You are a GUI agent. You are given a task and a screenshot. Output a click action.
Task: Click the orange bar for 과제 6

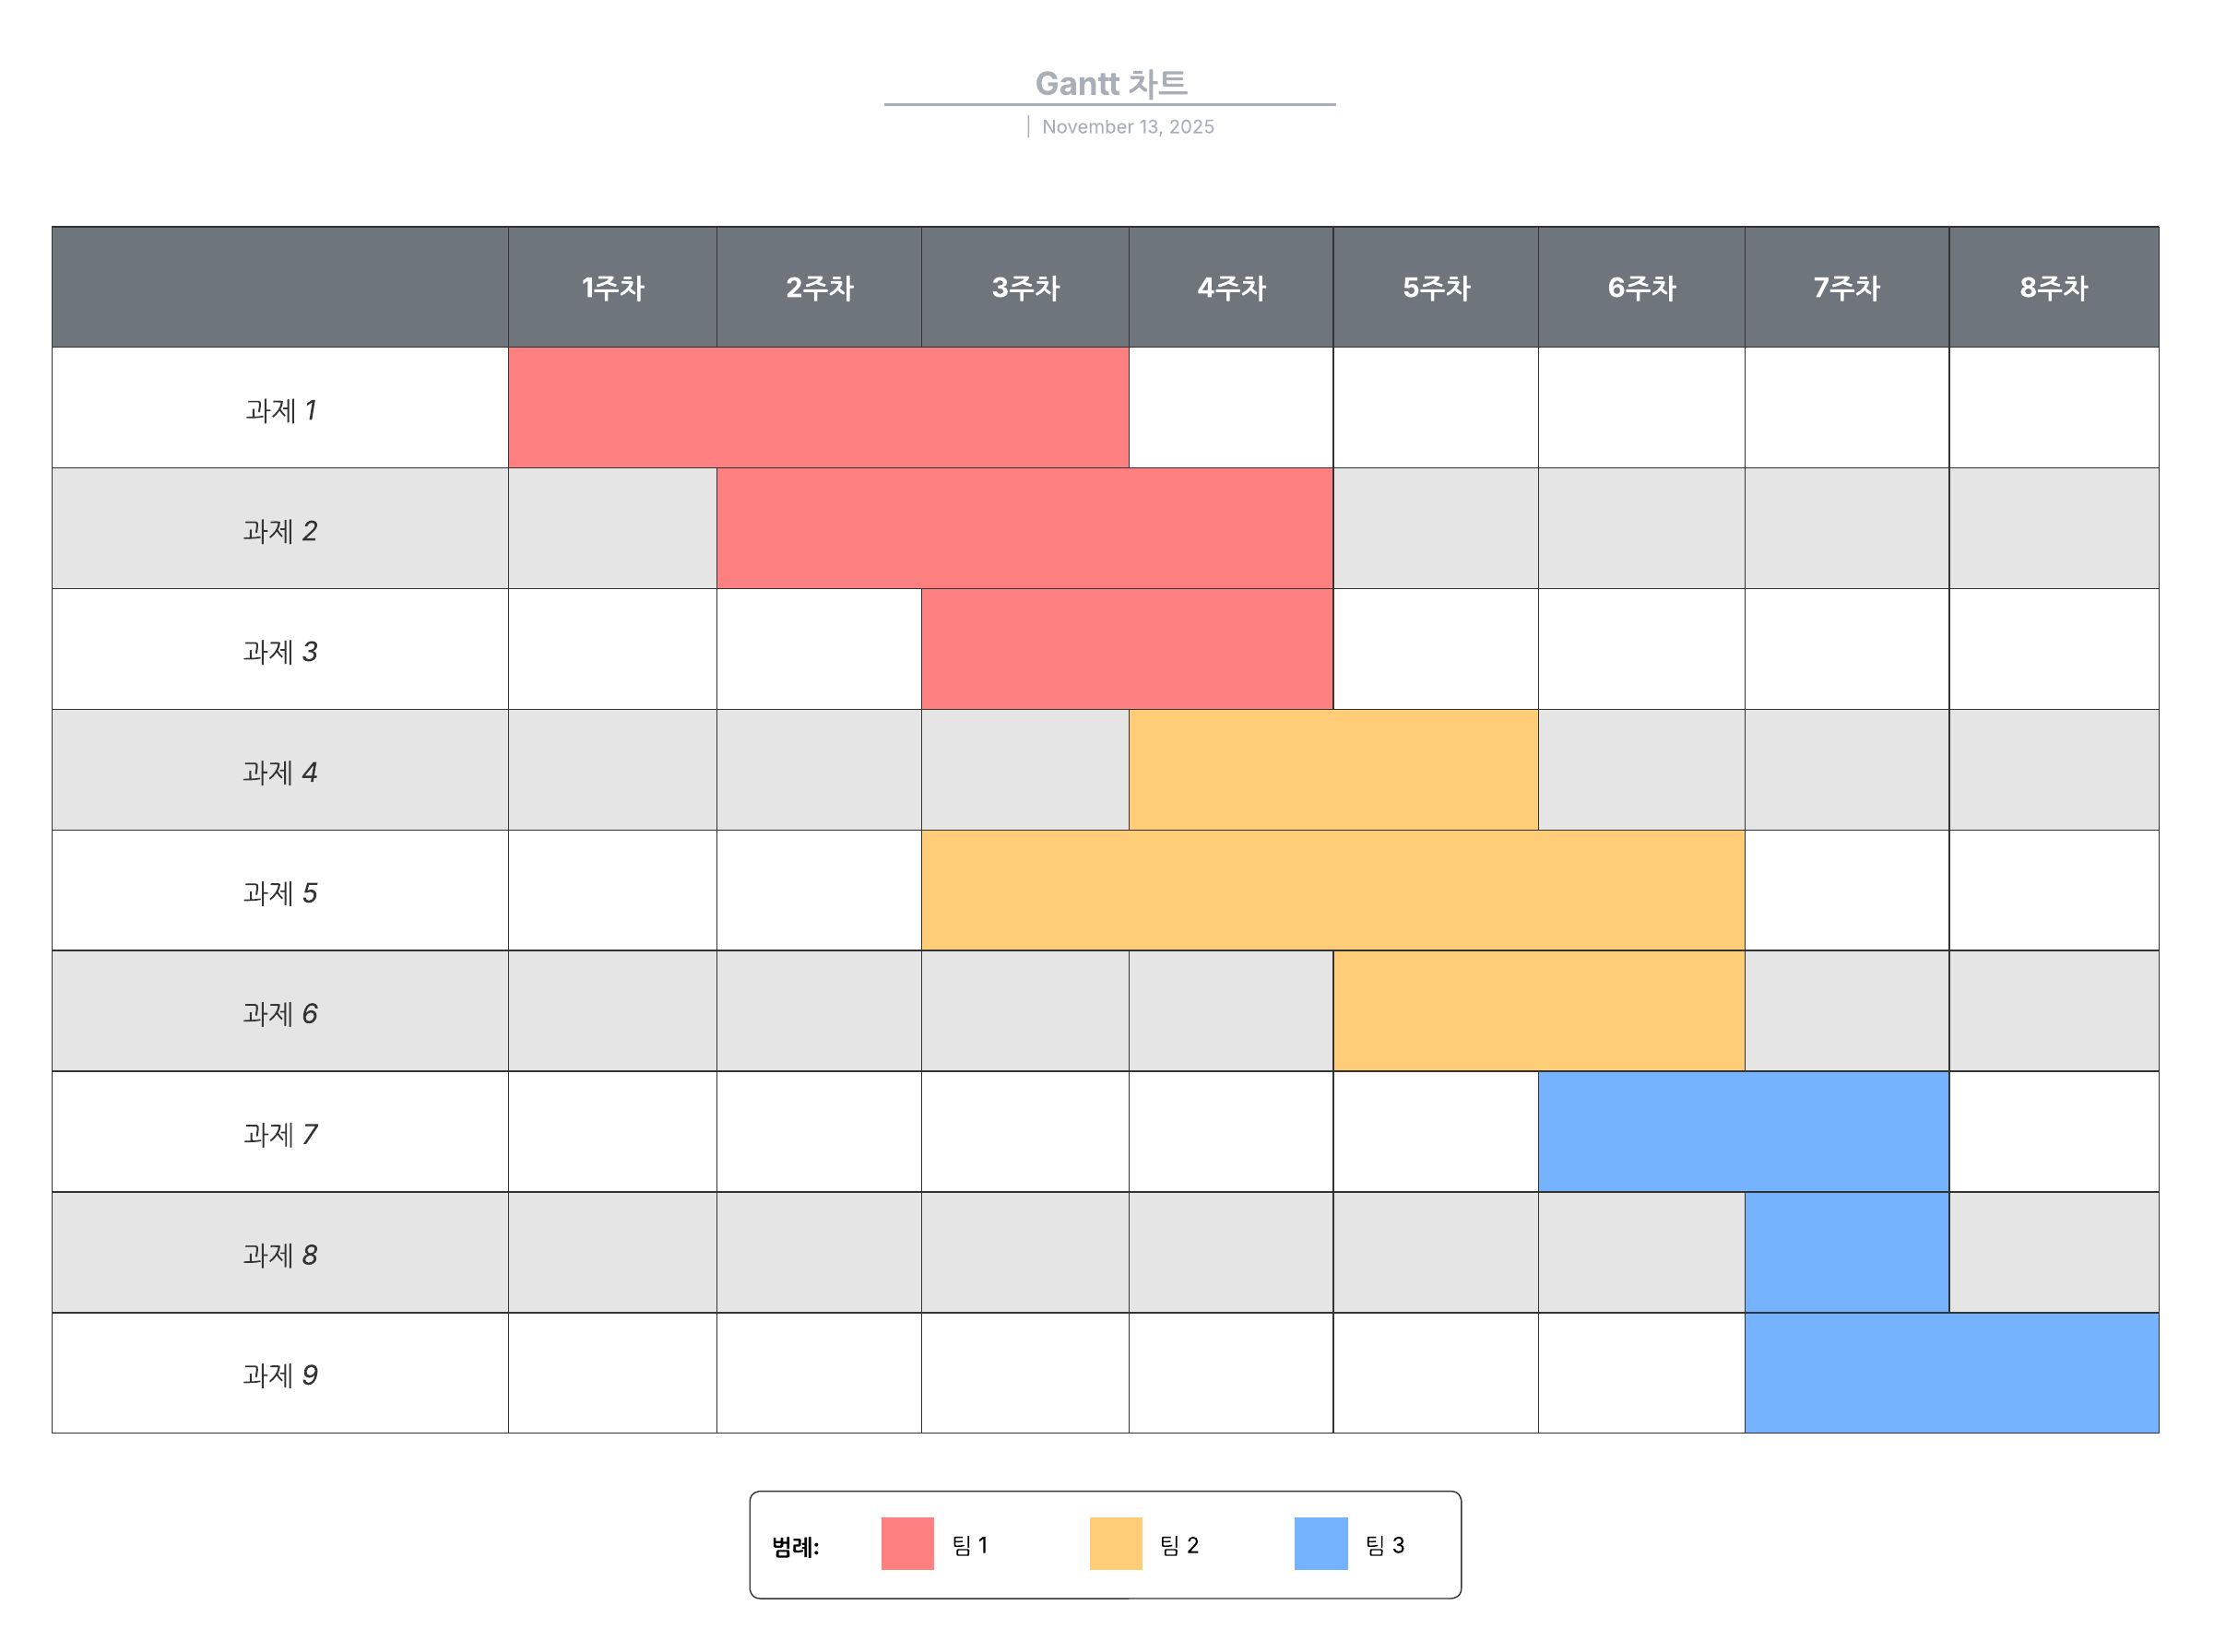point(1538,1011)
